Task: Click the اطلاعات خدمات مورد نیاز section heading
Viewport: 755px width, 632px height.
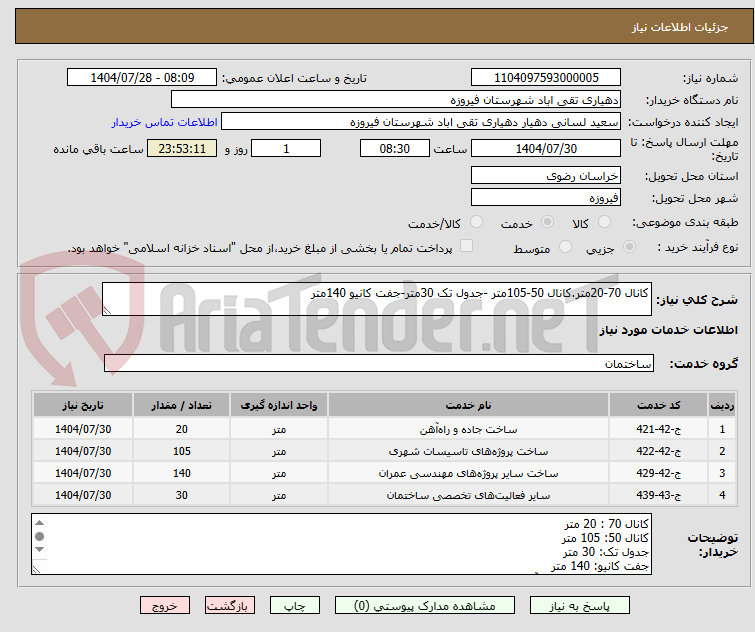Action: 668,330
